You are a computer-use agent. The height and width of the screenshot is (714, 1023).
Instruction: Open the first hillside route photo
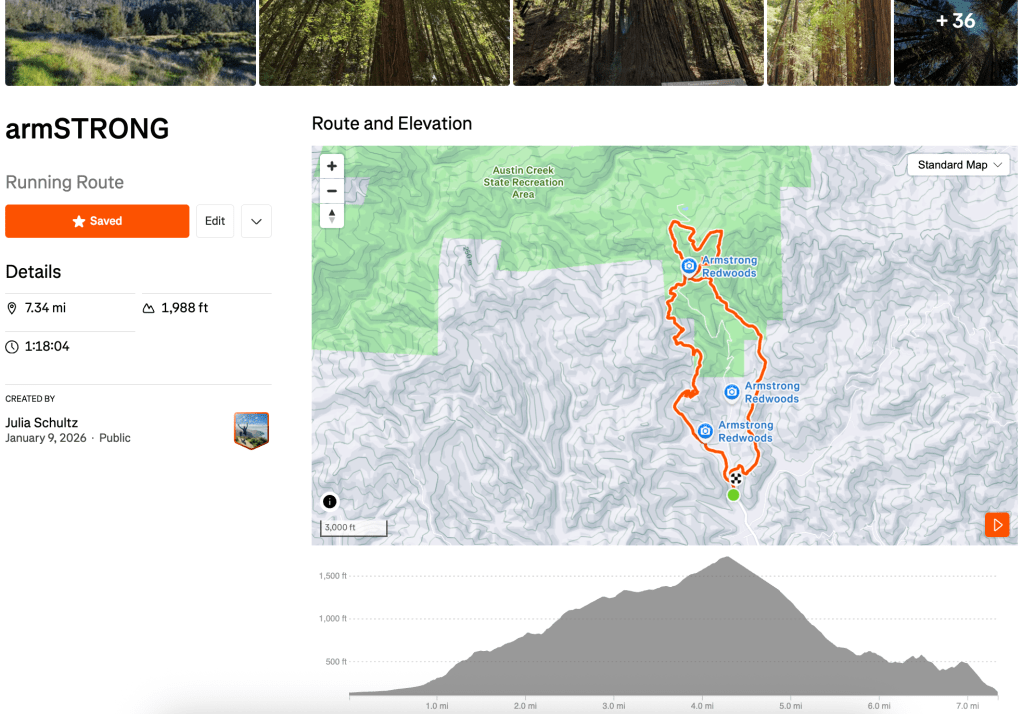pyautogui.click(x=130, y=42)
